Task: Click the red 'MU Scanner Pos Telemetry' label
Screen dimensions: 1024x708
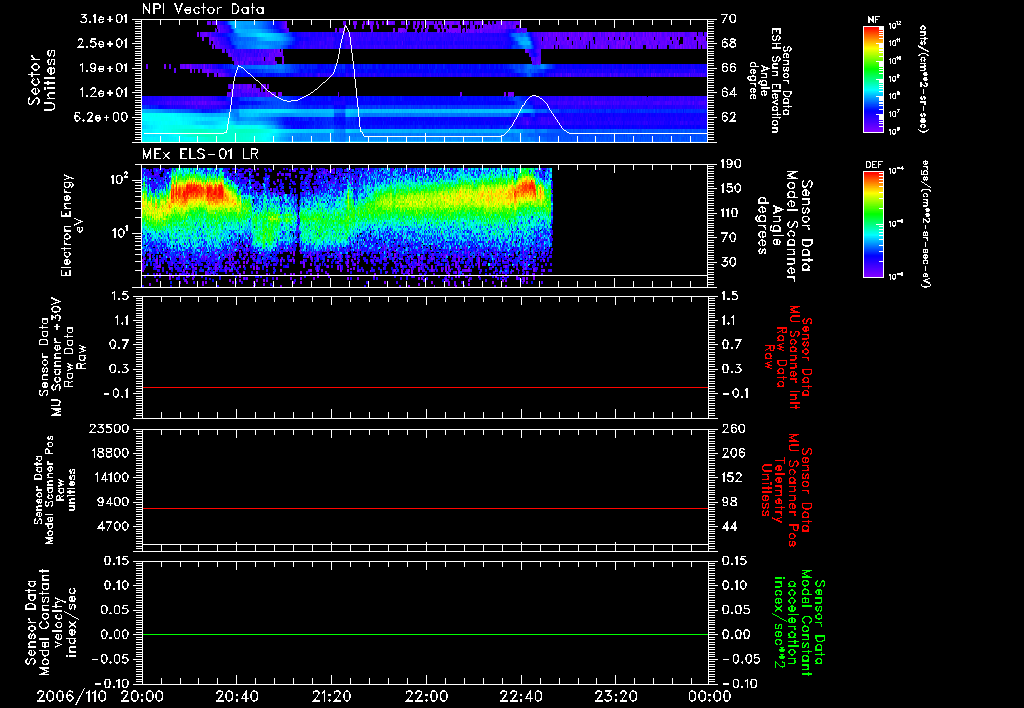Action: pos(786,490)
